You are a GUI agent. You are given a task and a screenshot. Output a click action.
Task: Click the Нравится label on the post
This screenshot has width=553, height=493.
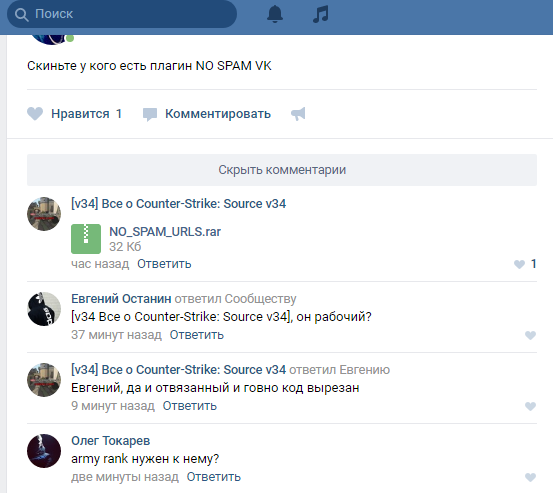[80, 114]
